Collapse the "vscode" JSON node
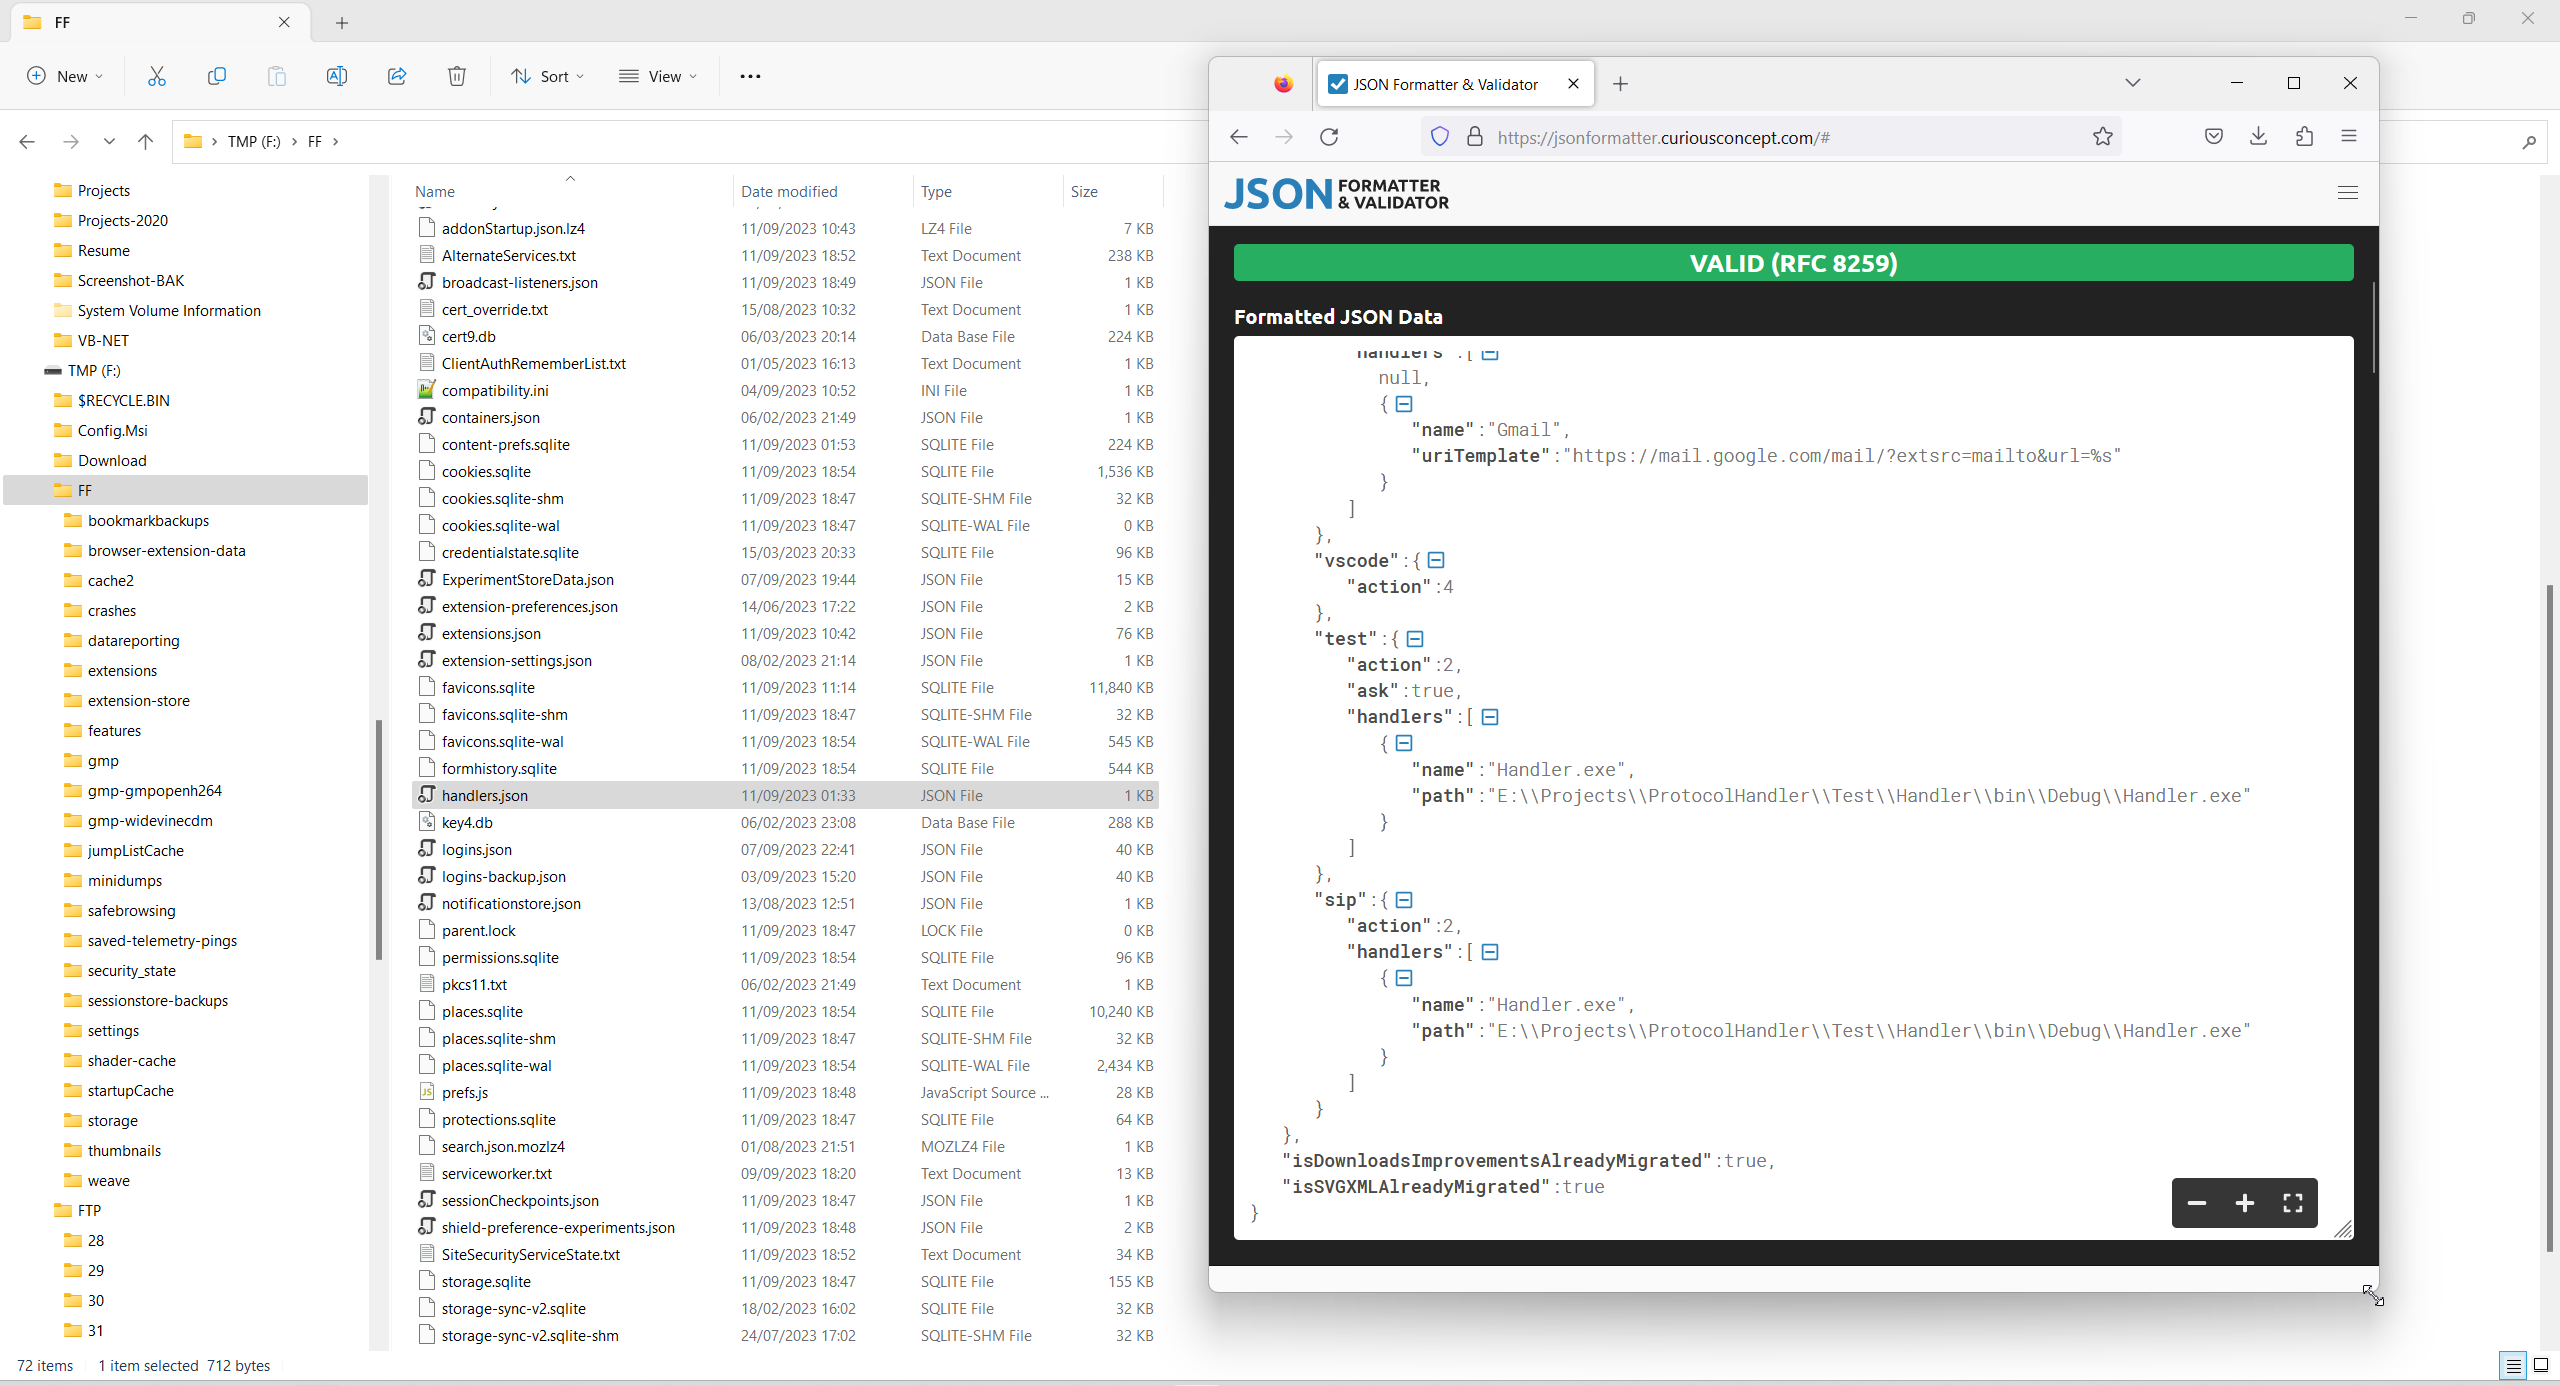 (1436, 560)
